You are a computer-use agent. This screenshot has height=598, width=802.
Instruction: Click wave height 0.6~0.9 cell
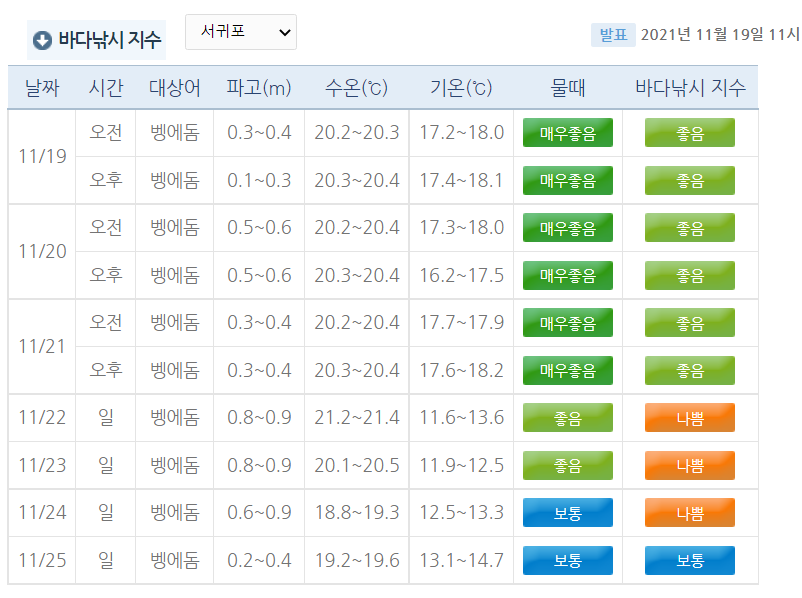[259, 513]
